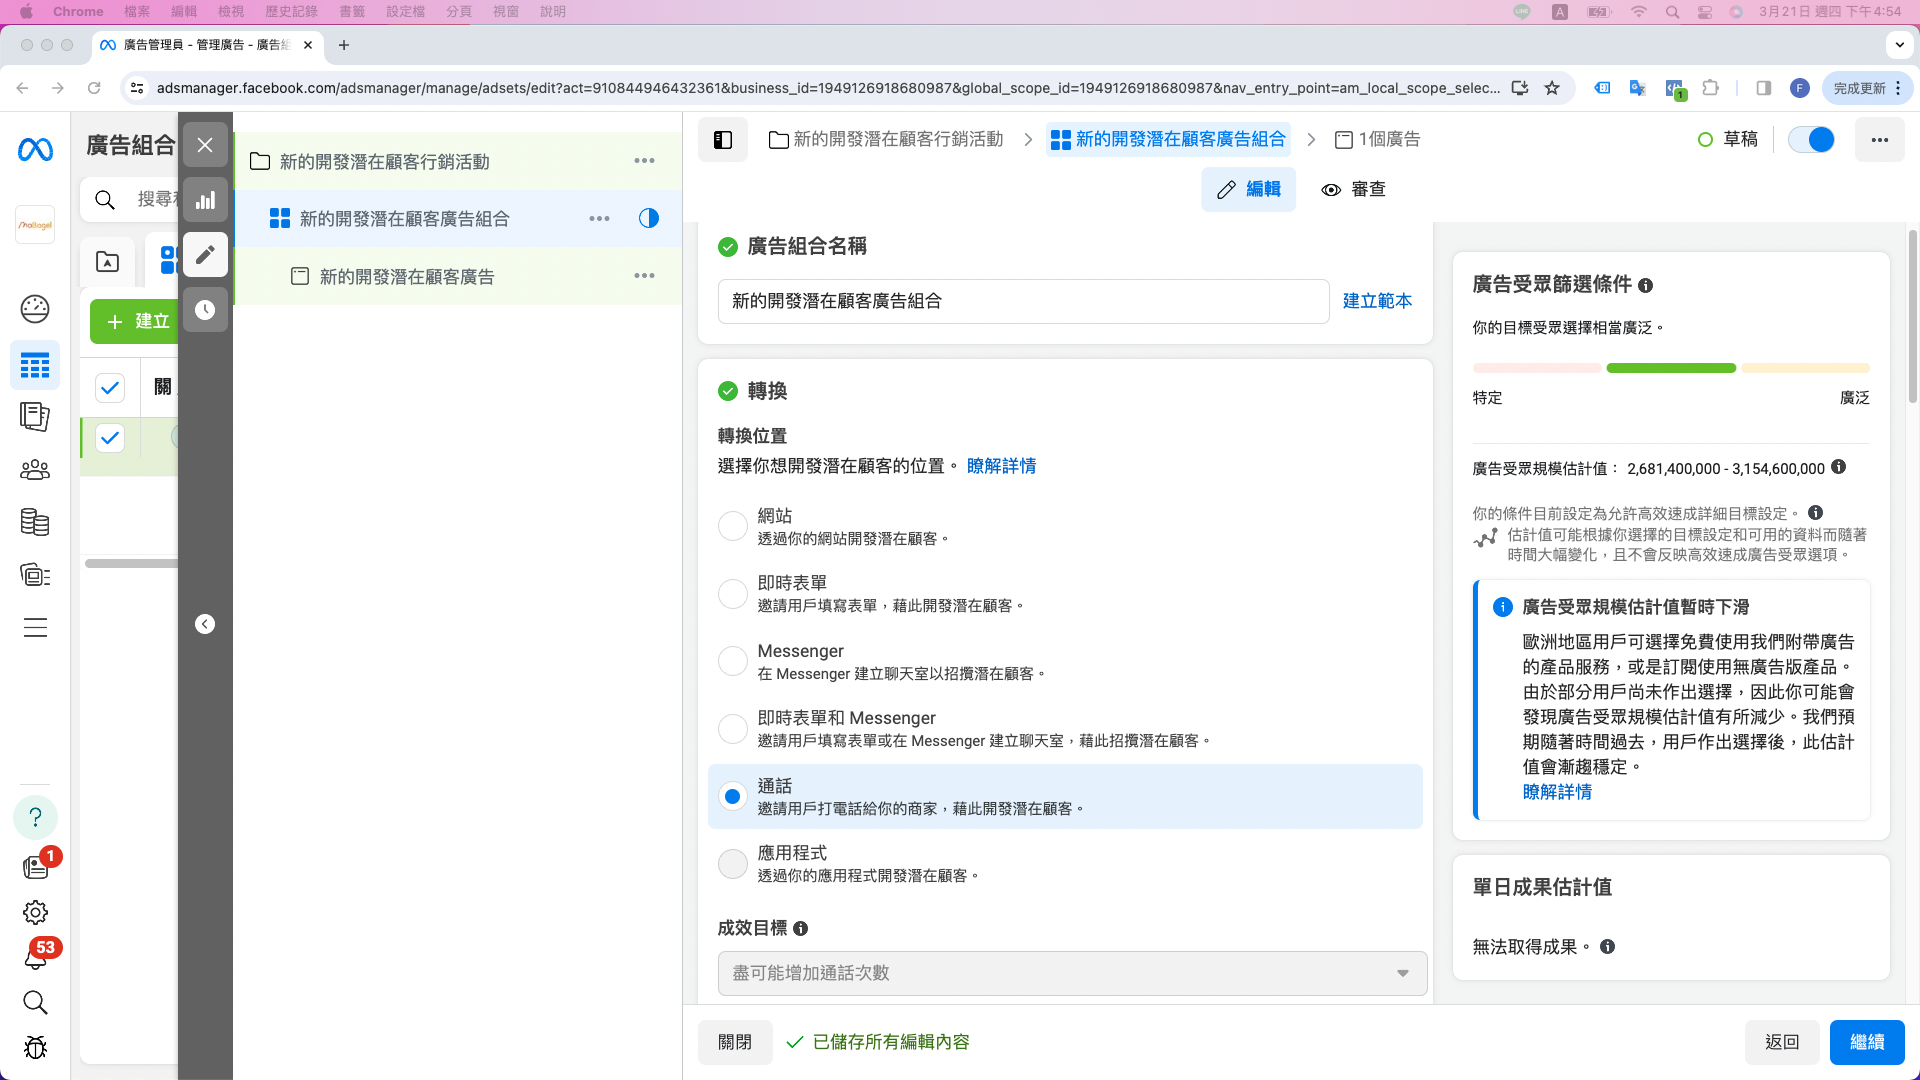Click 瞭解詳情 link under 轉換位置

[x=1001, y=466]
